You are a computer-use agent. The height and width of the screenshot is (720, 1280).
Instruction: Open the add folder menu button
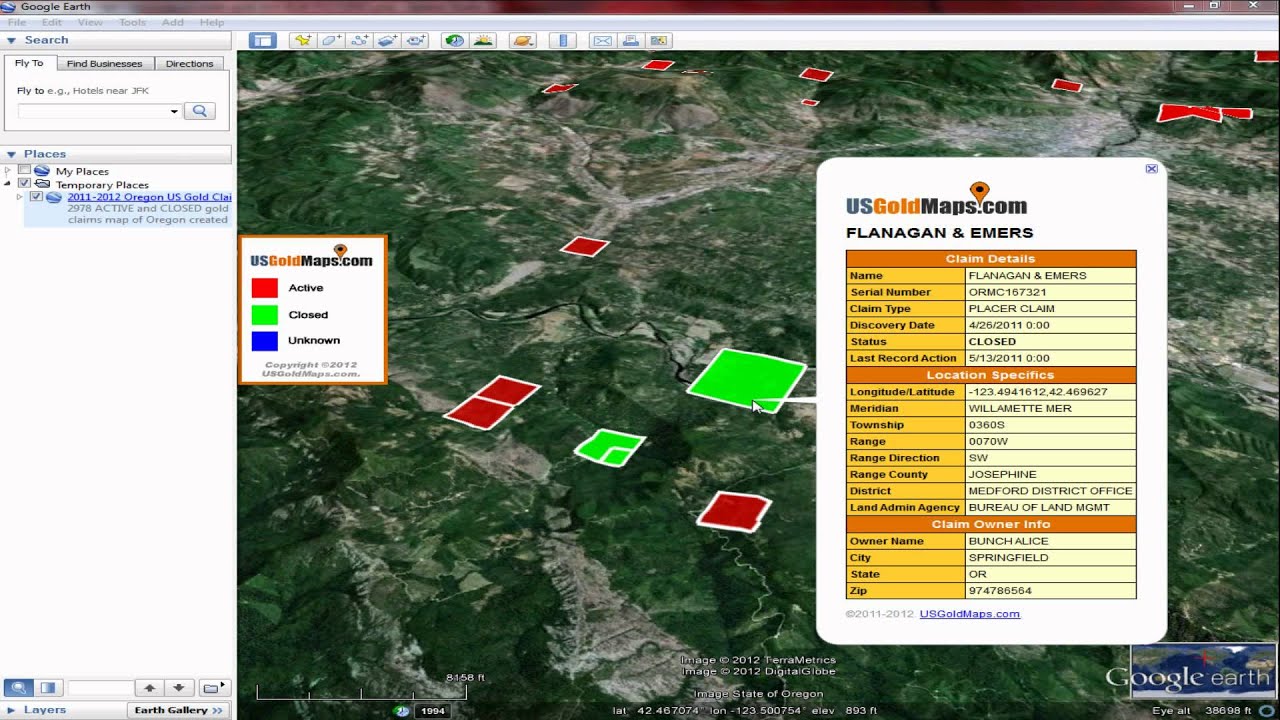(215, 688)
